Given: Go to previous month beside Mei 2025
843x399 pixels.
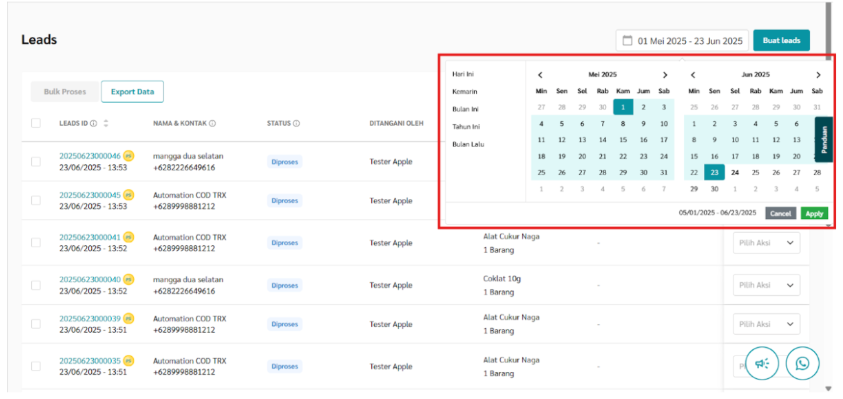Looking at the screenshot, I should (x=540, y=75).
